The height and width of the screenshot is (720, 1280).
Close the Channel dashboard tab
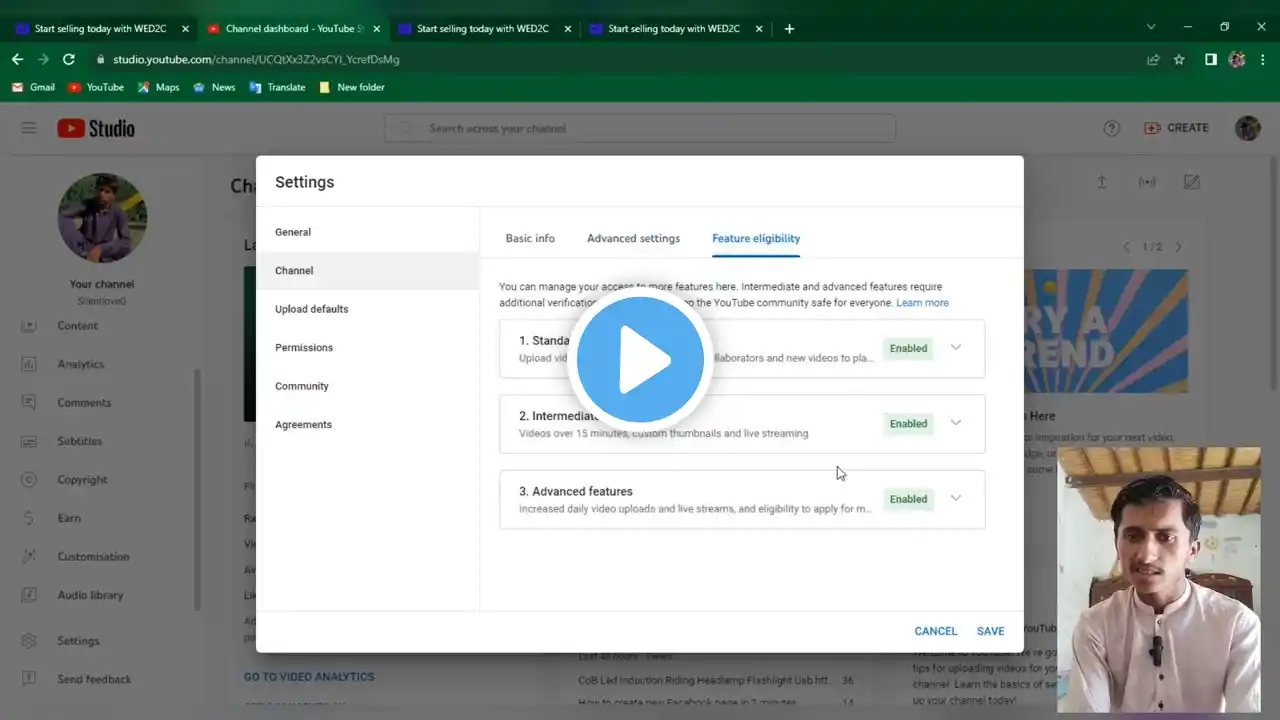pos(377,29)
